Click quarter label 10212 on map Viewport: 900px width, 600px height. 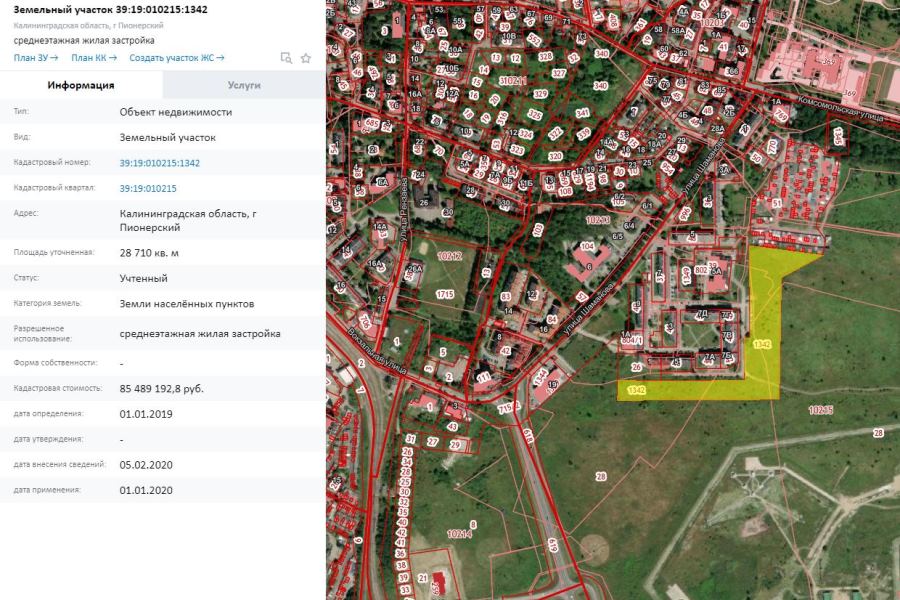point(449,257)
